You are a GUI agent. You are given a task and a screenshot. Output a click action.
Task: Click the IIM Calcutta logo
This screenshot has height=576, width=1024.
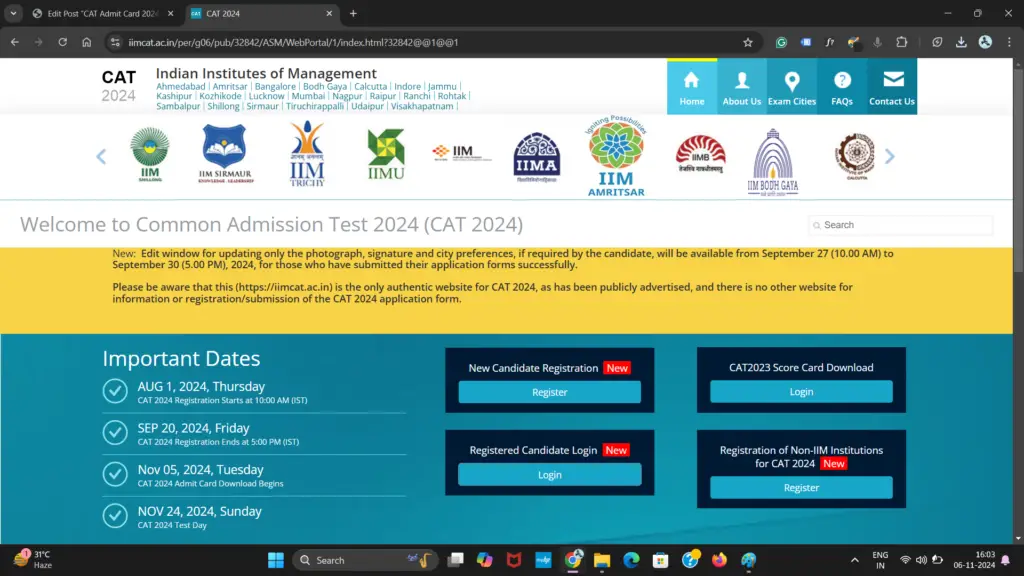coord(856,157)
